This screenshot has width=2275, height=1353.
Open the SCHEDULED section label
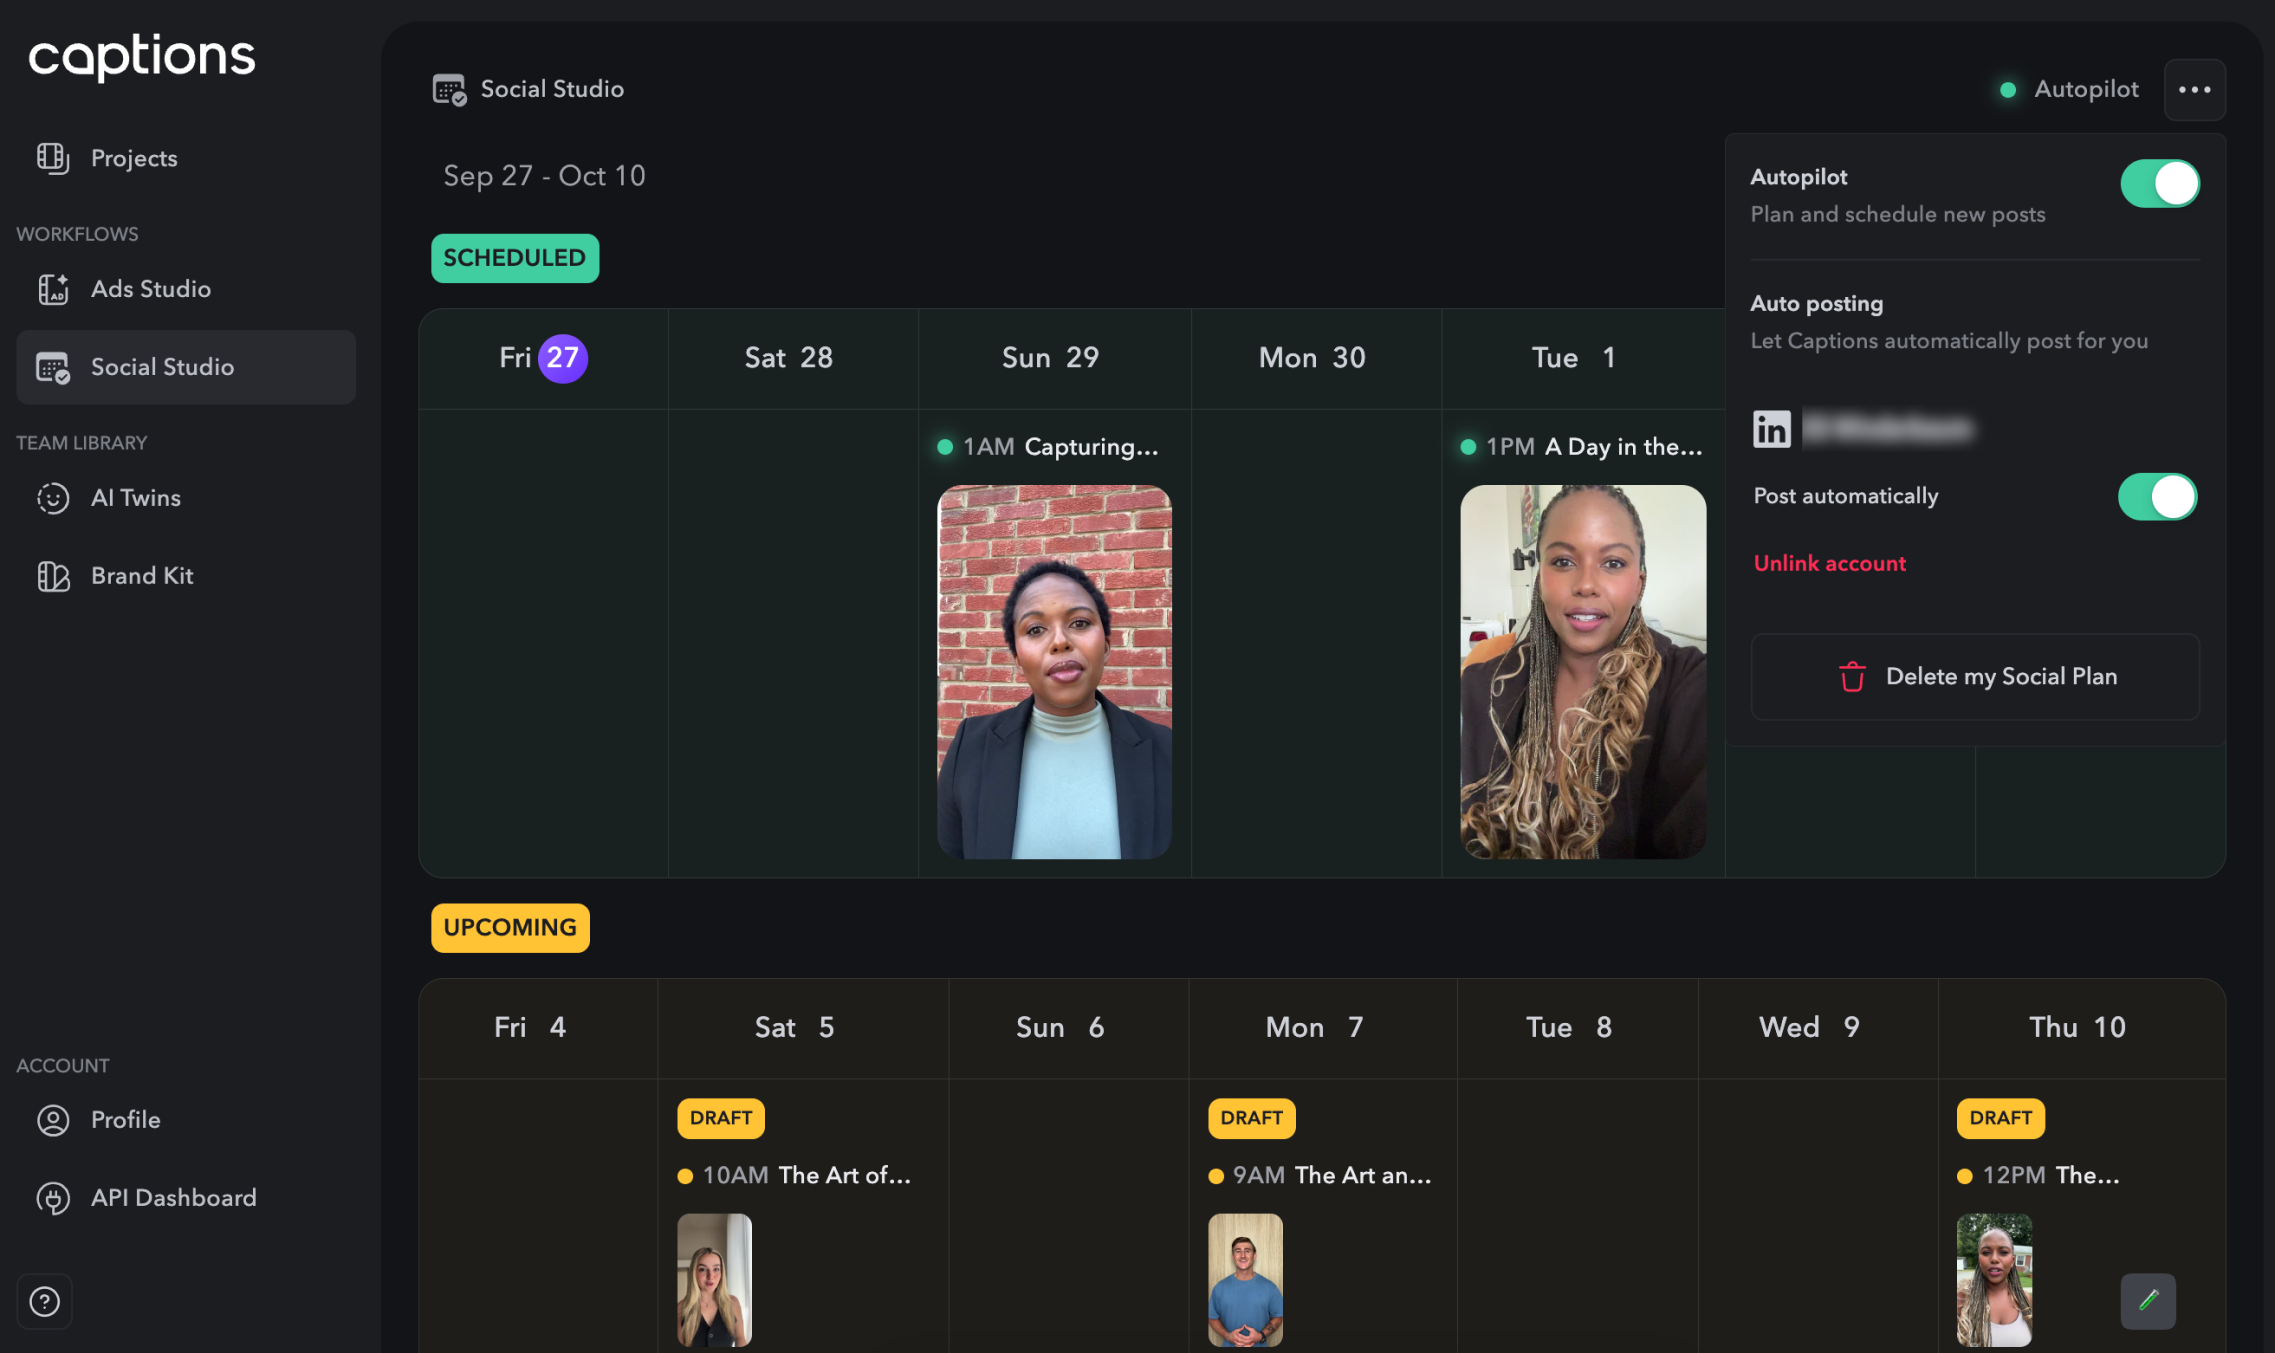(x=514, y=258)
